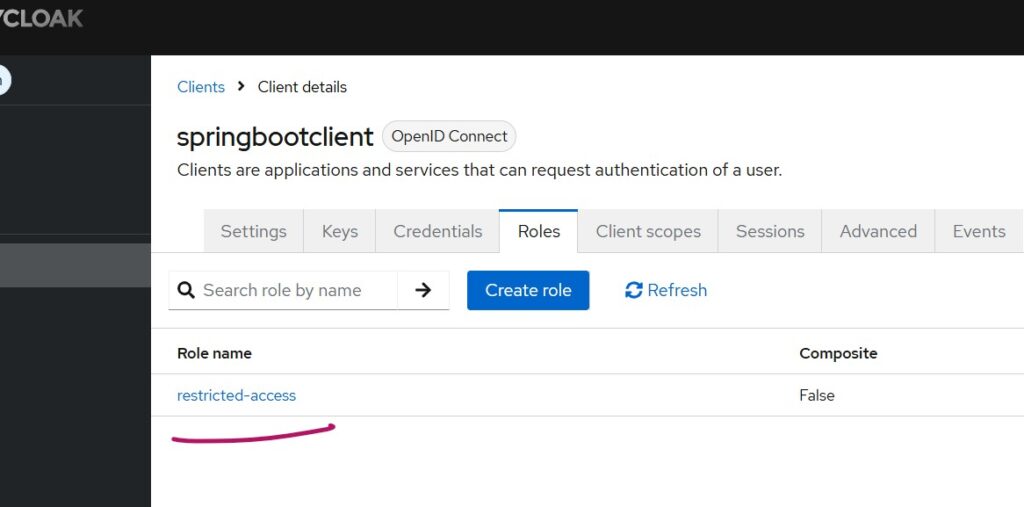Go to the Events tab
The width and height of the screenshot is (1024, 507).
point(978,231)
